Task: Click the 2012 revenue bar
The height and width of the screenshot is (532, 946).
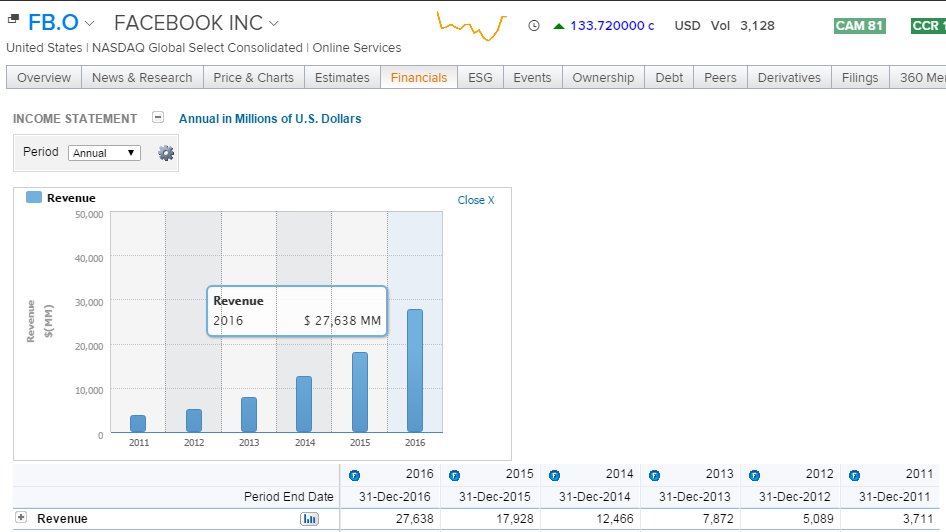Action: pos(194,421)
